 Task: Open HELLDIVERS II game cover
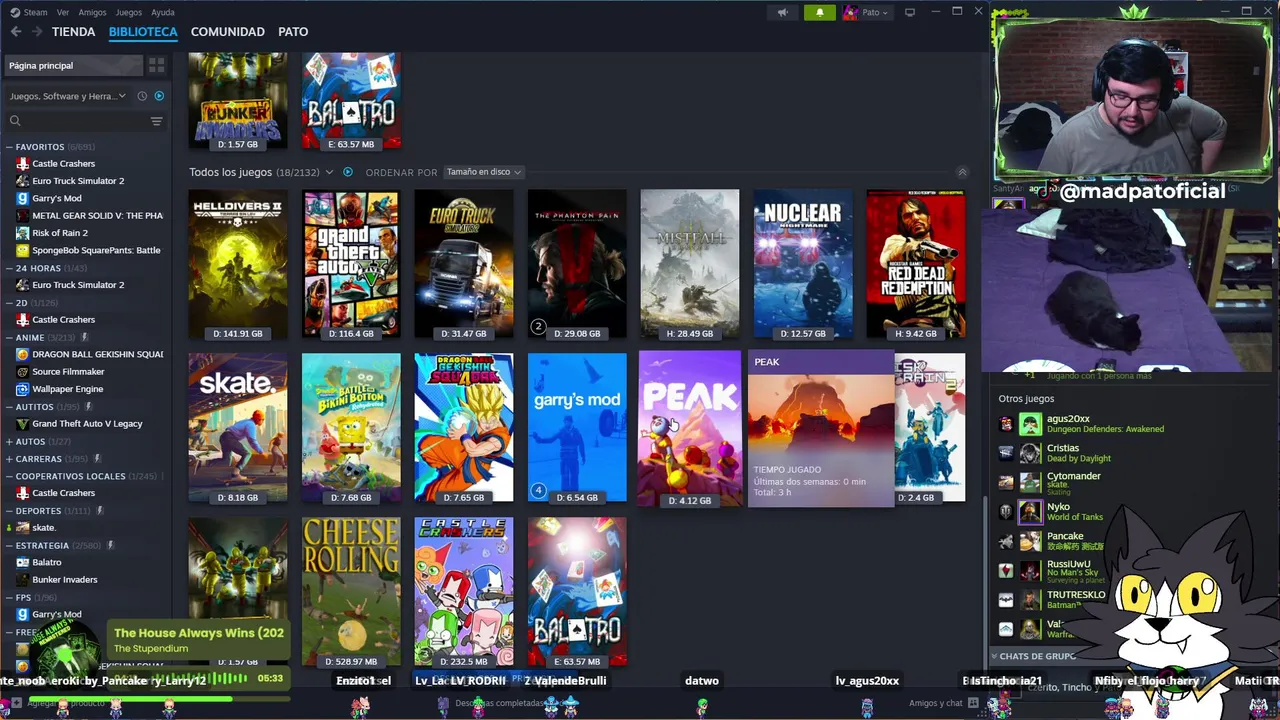coord(238,264)
